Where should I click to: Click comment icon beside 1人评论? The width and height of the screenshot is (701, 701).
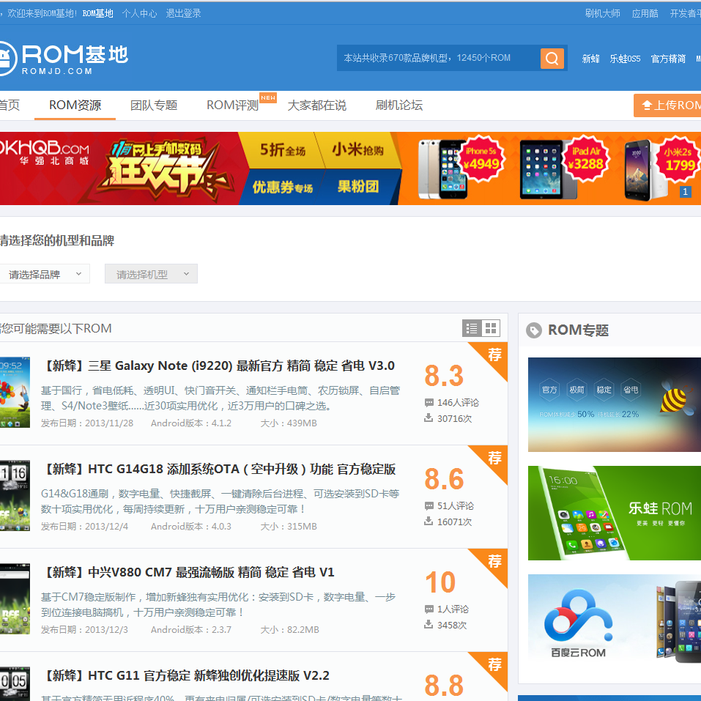(x=429, y=609)
